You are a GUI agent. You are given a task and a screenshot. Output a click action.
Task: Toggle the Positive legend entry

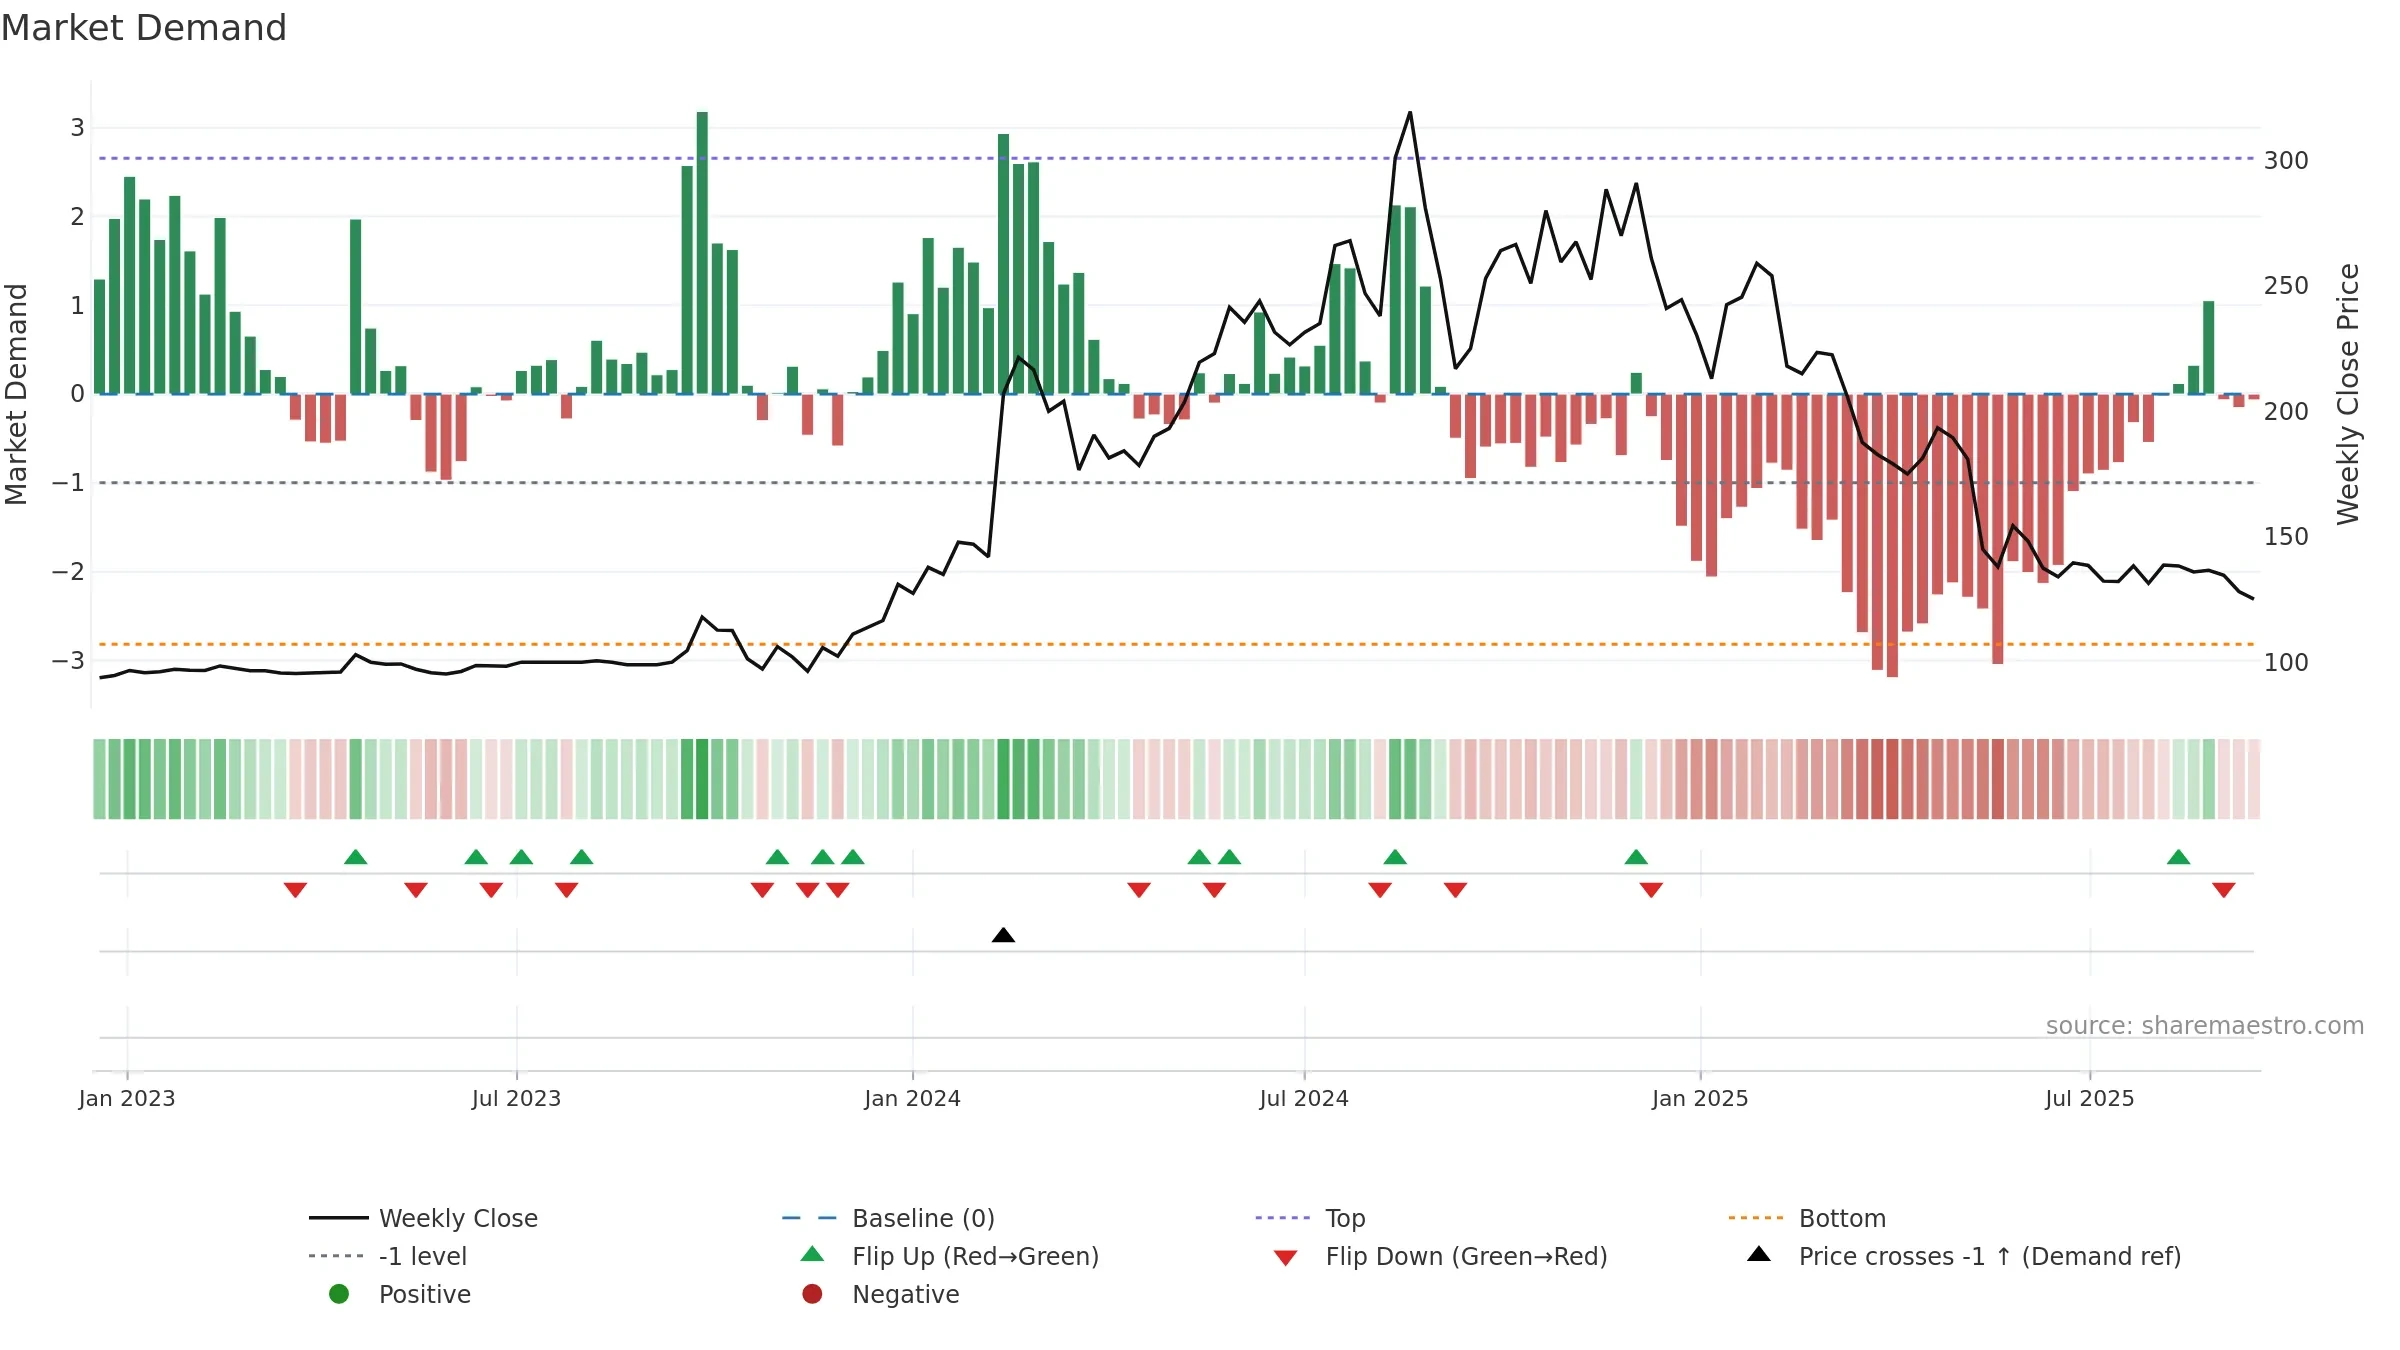(x=399, y=1294)
